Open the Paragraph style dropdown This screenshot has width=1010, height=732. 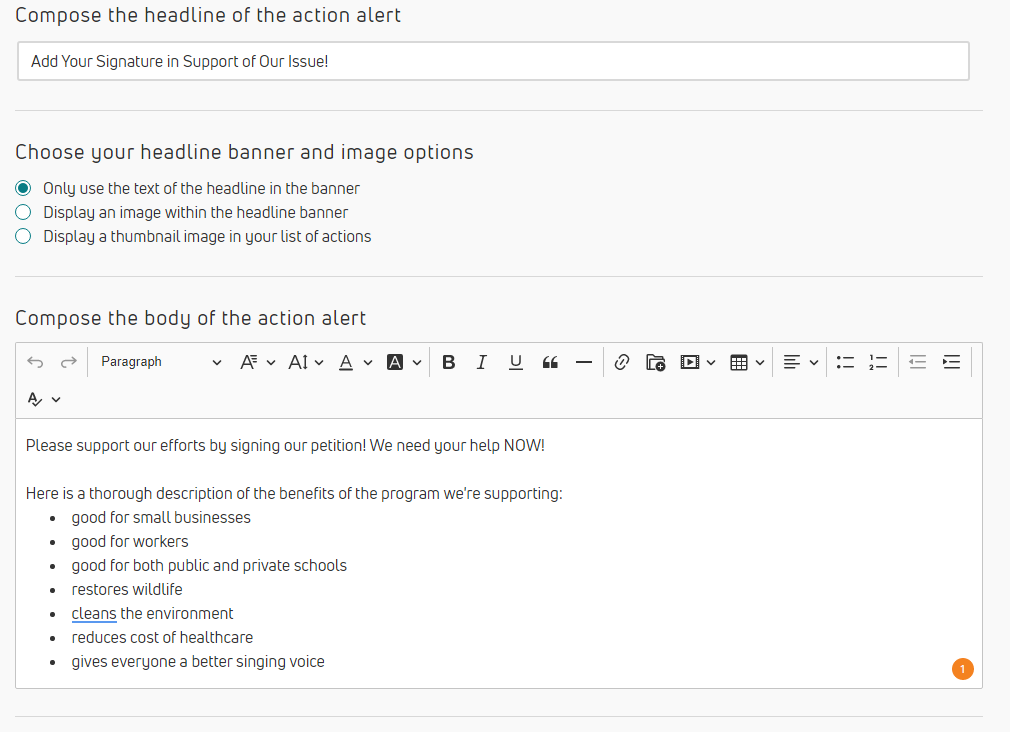[x=160, y=362]
